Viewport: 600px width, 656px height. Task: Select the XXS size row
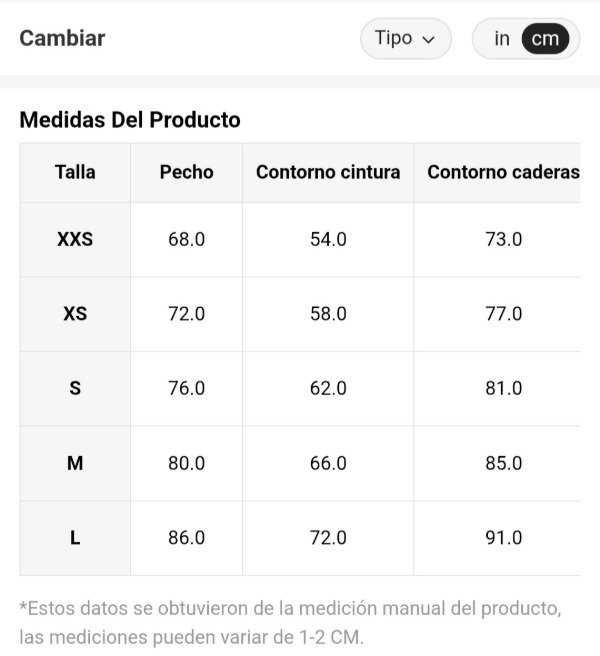[x=75, y=240]
